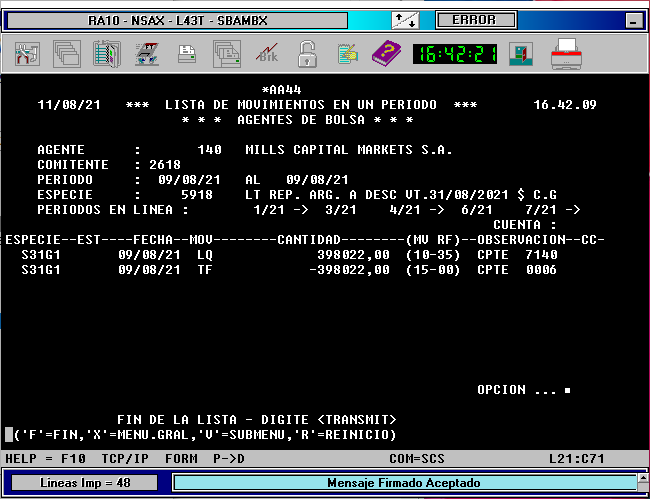Click the up-down arrows transfer indicator
This screenshot has width=650, height=499.
(x=405, y=20)
